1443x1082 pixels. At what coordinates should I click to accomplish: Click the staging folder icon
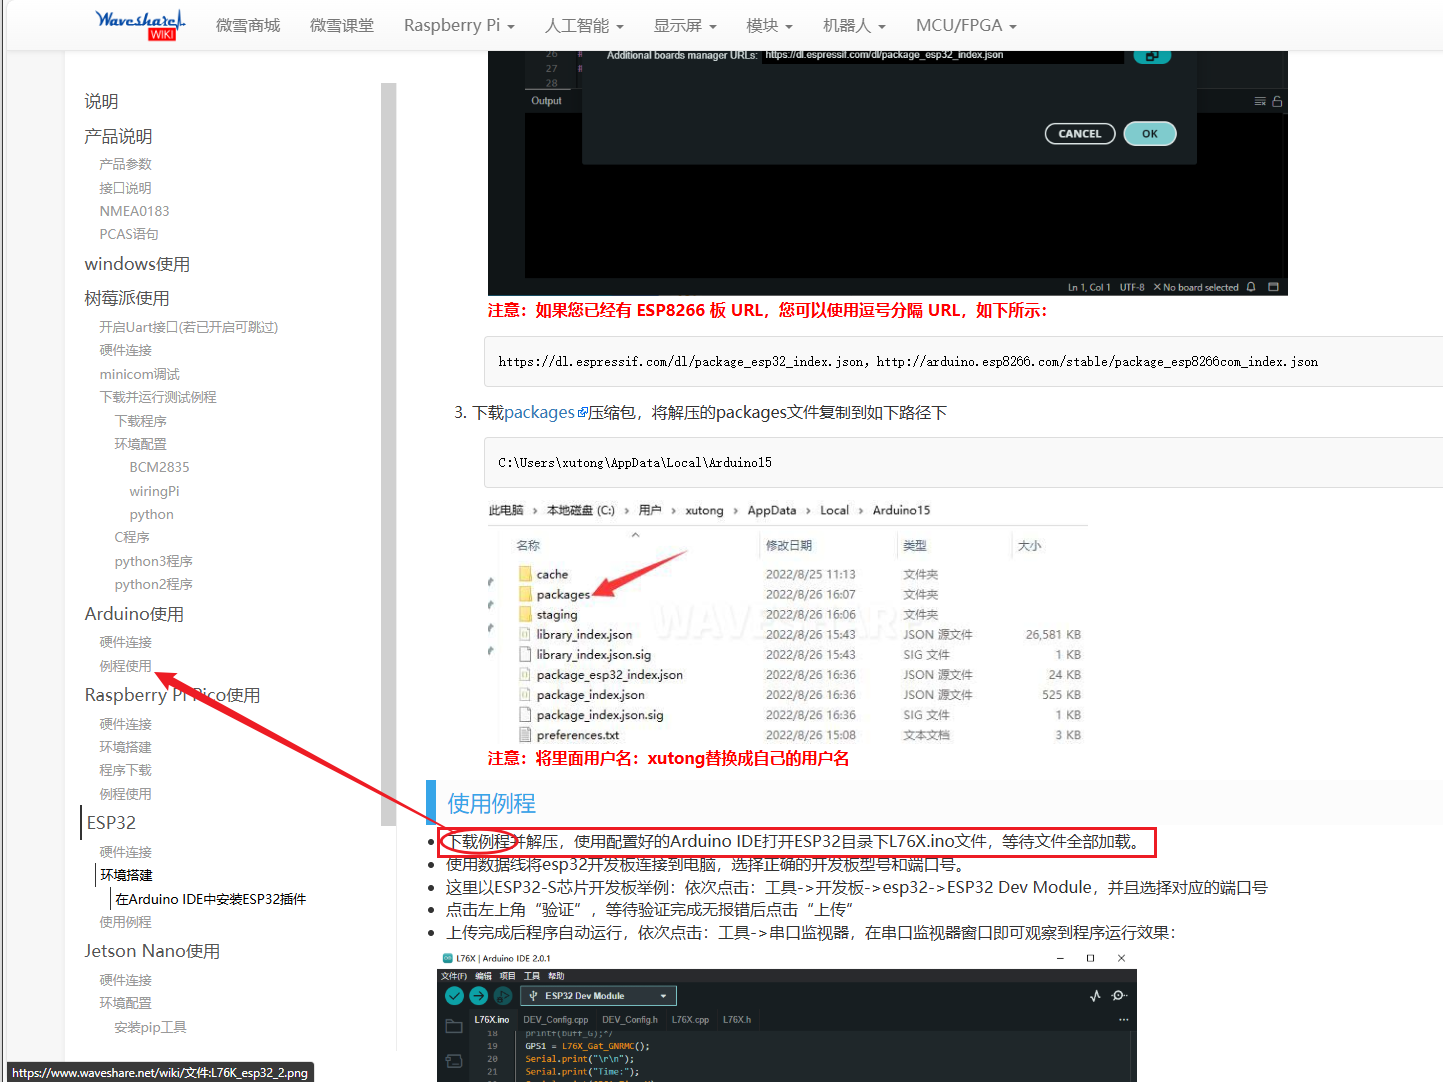(525, 614)
